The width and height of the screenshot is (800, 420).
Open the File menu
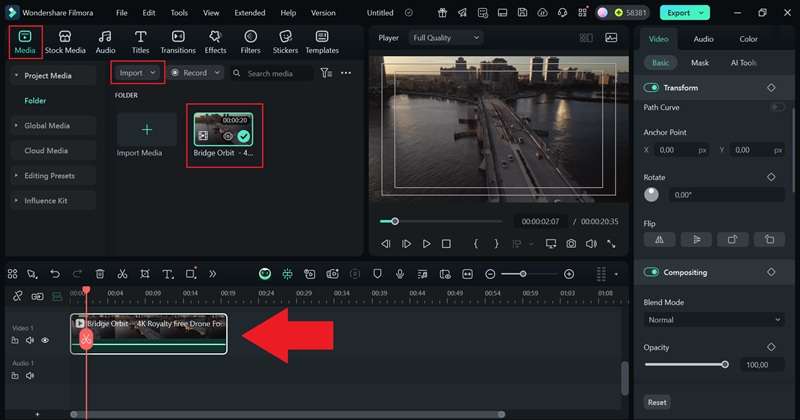121,13
